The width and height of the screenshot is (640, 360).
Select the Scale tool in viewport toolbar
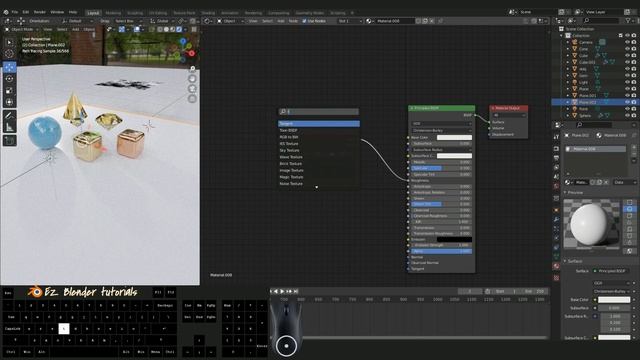9,90
